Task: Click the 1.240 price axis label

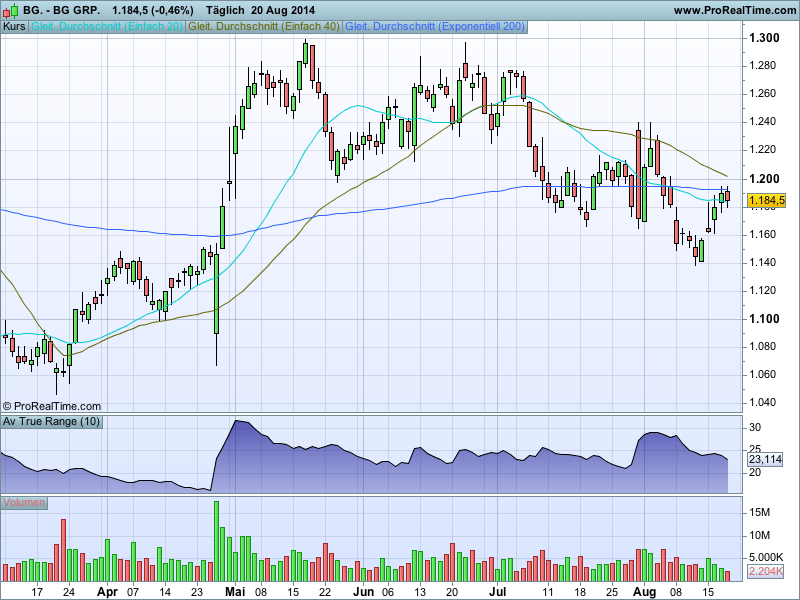Action: pos(762,122)
